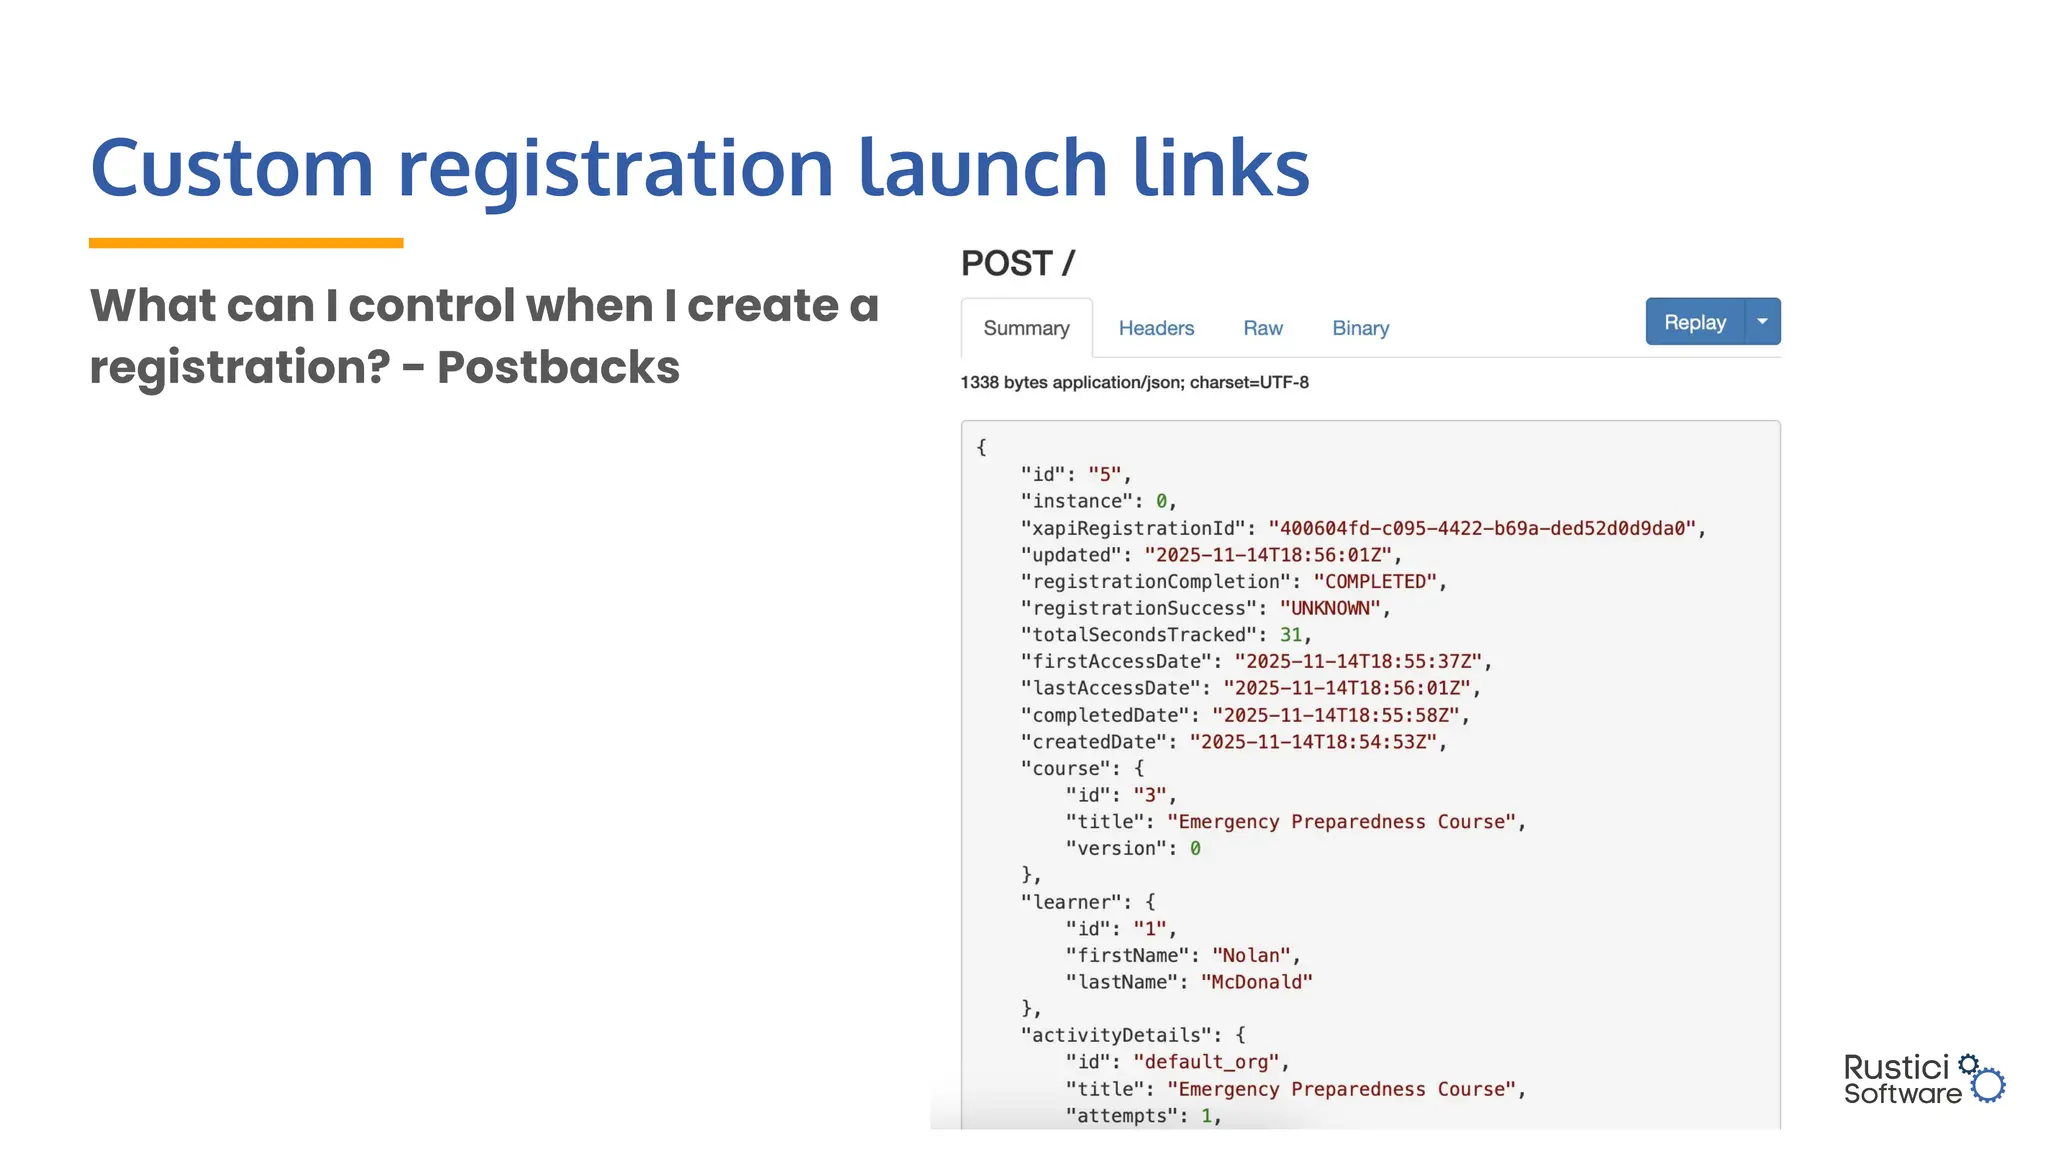Click the "attempts": 1 line
The width and height of the screenshot is (2048, 1152).
(x=1143, y=1116)
